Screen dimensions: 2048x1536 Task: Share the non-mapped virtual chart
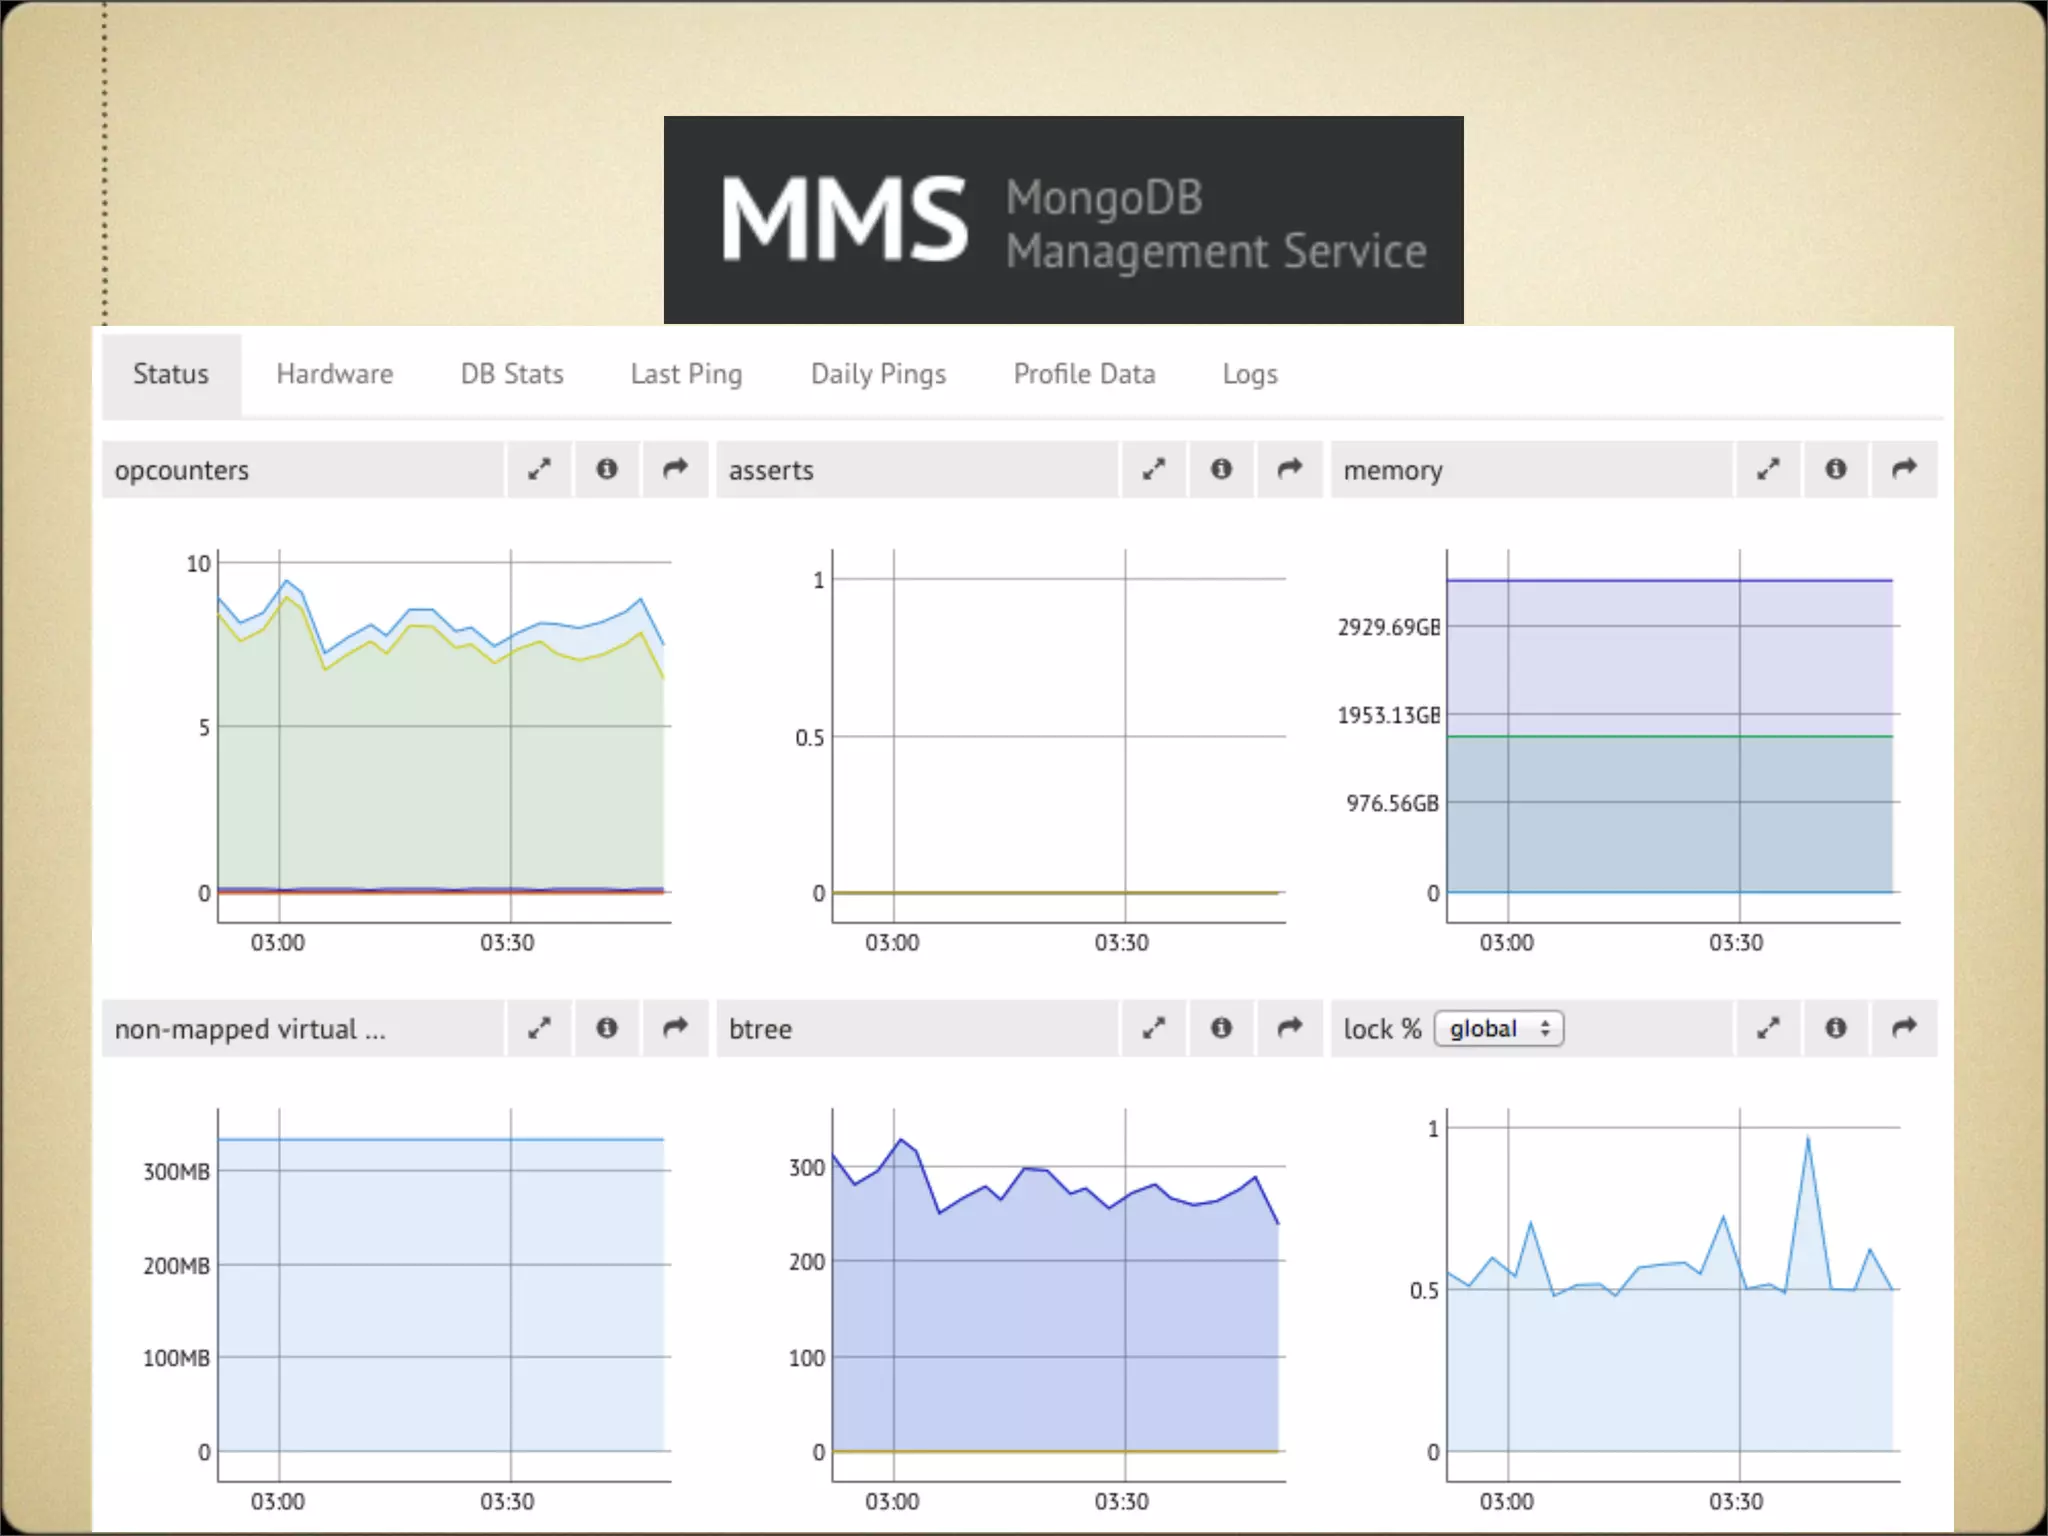click(x=676, y=1028)
